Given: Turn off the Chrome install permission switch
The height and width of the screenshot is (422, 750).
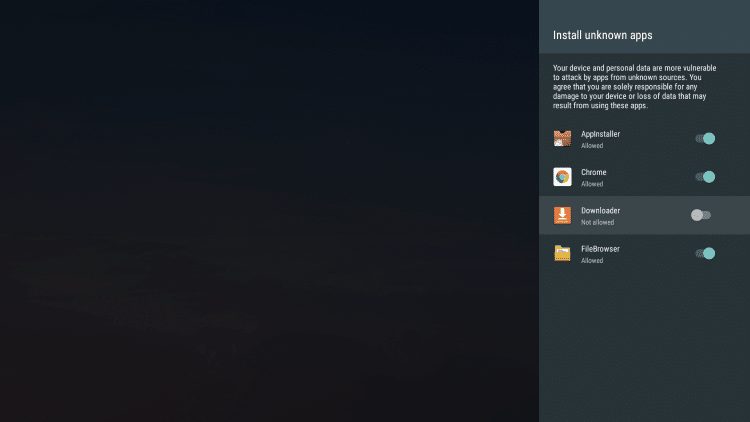Looking at the screenshot, I should click(705, 177).
